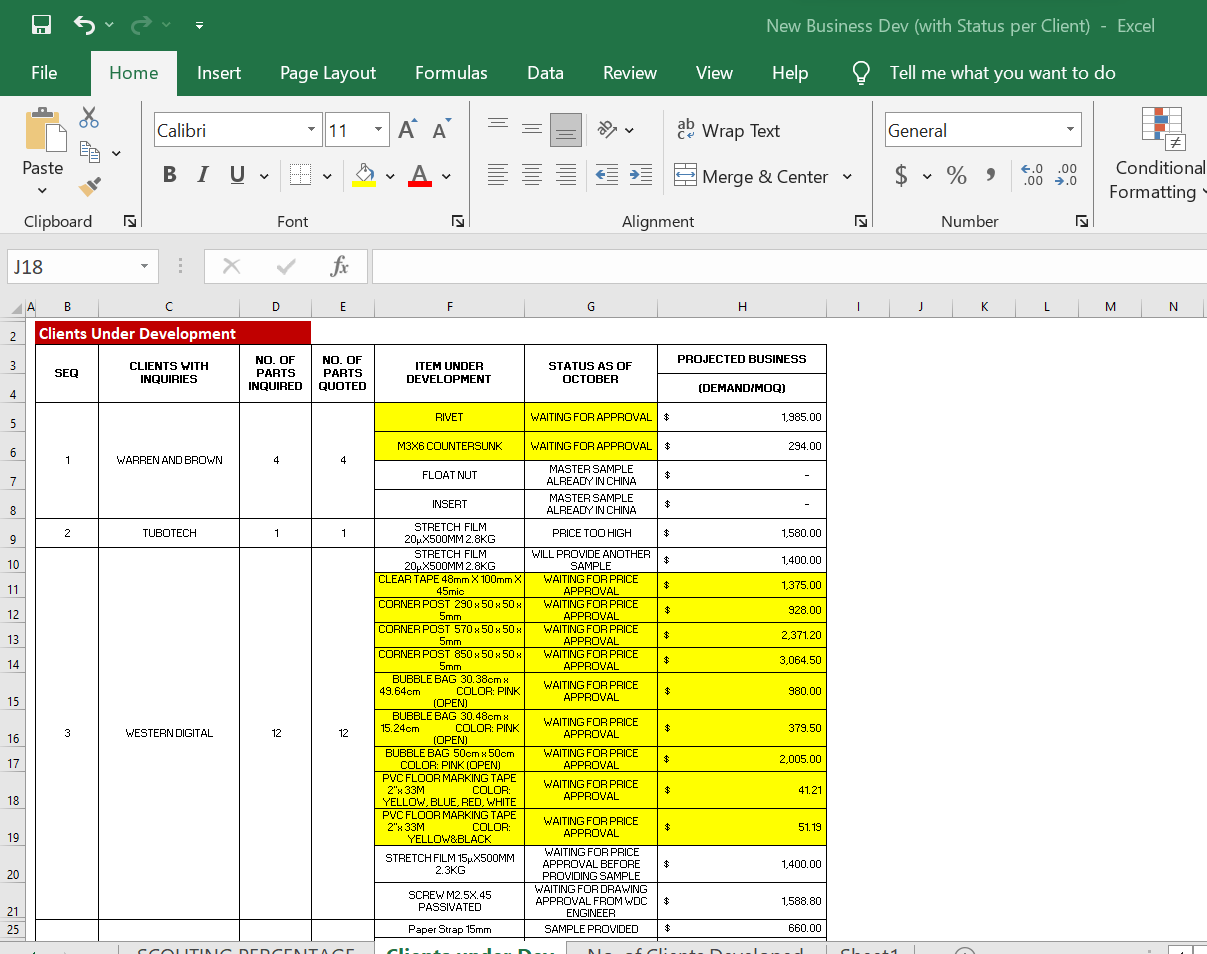1207x954 pixels.
Task: Click the Cut scissors icon
Action: coord(89,118)
